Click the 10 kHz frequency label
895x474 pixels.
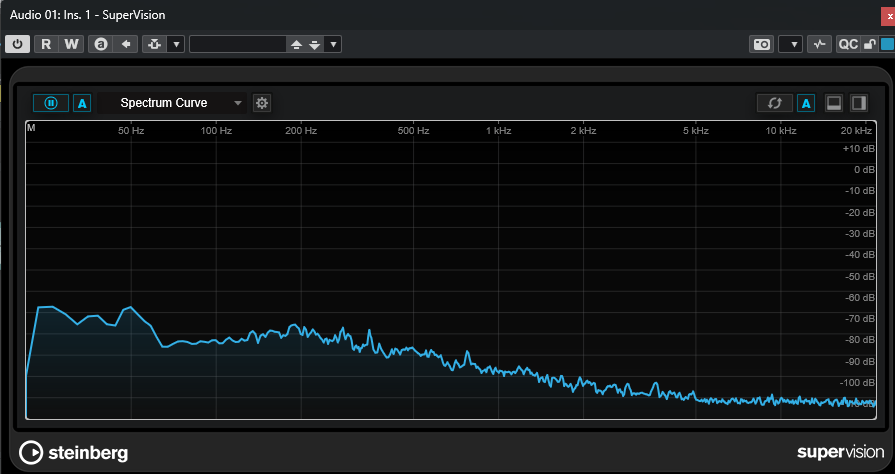click(x=780, y=130)
